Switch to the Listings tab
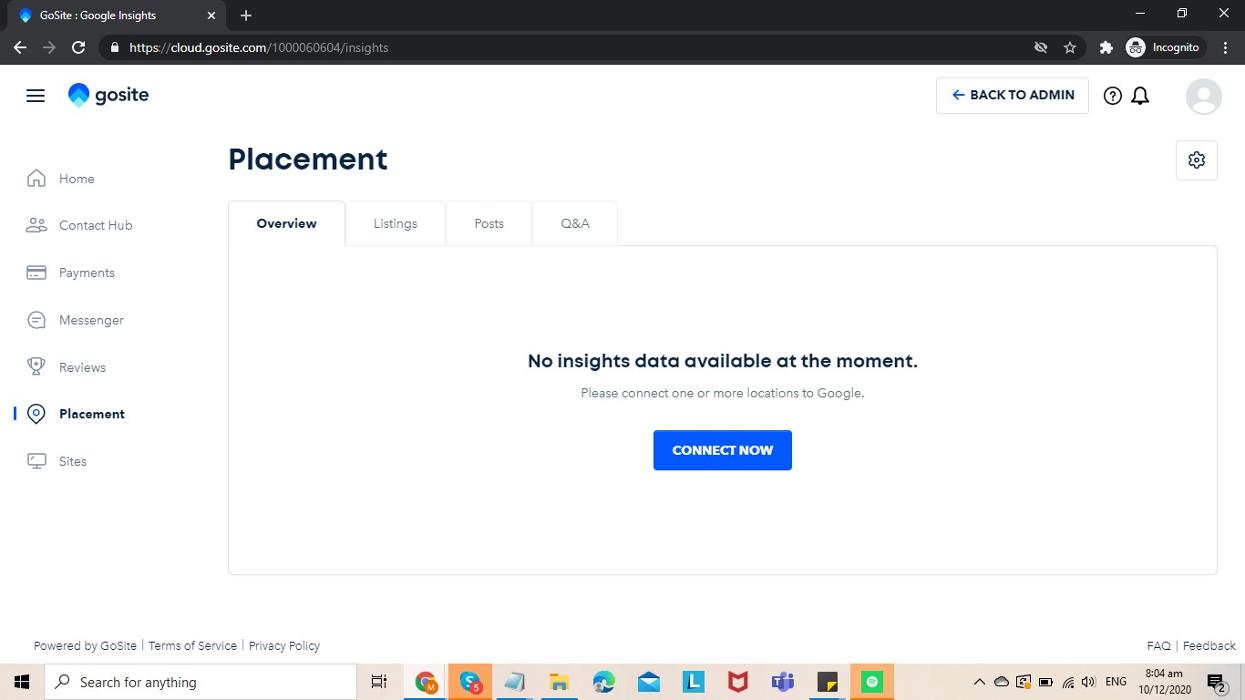Screen dimensions: 1245x700 (x=395, y=224)
